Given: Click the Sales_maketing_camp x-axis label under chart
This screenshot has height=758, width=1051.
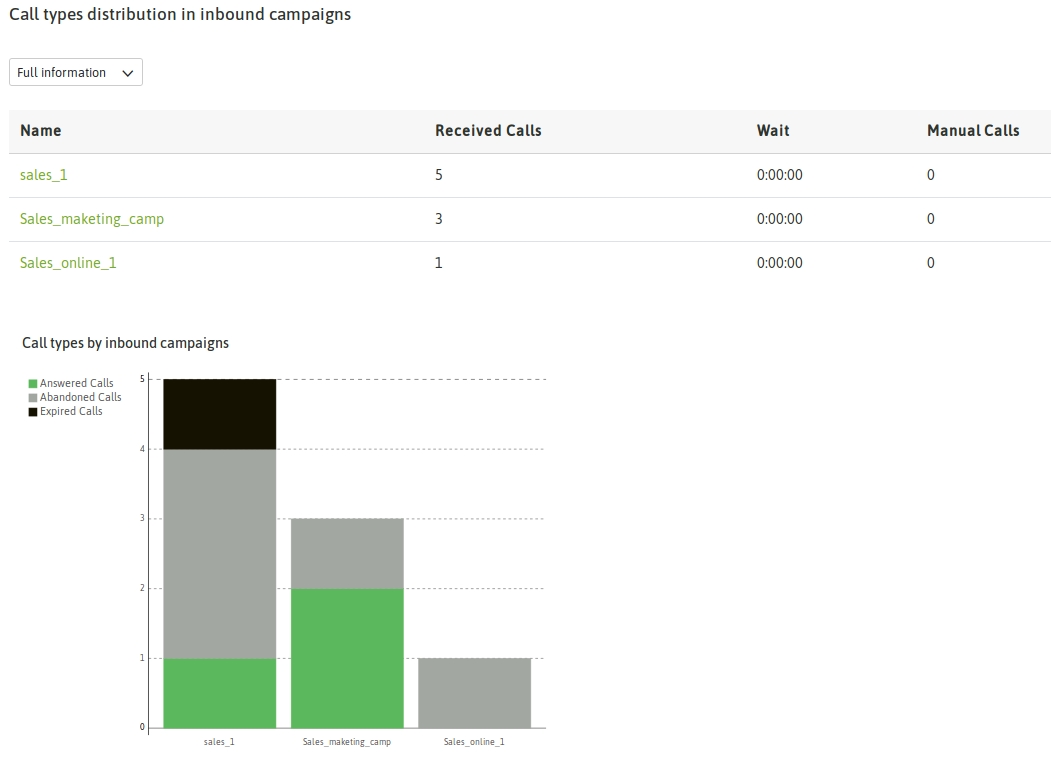Looking at the screenshot, I should click(347, 742).
